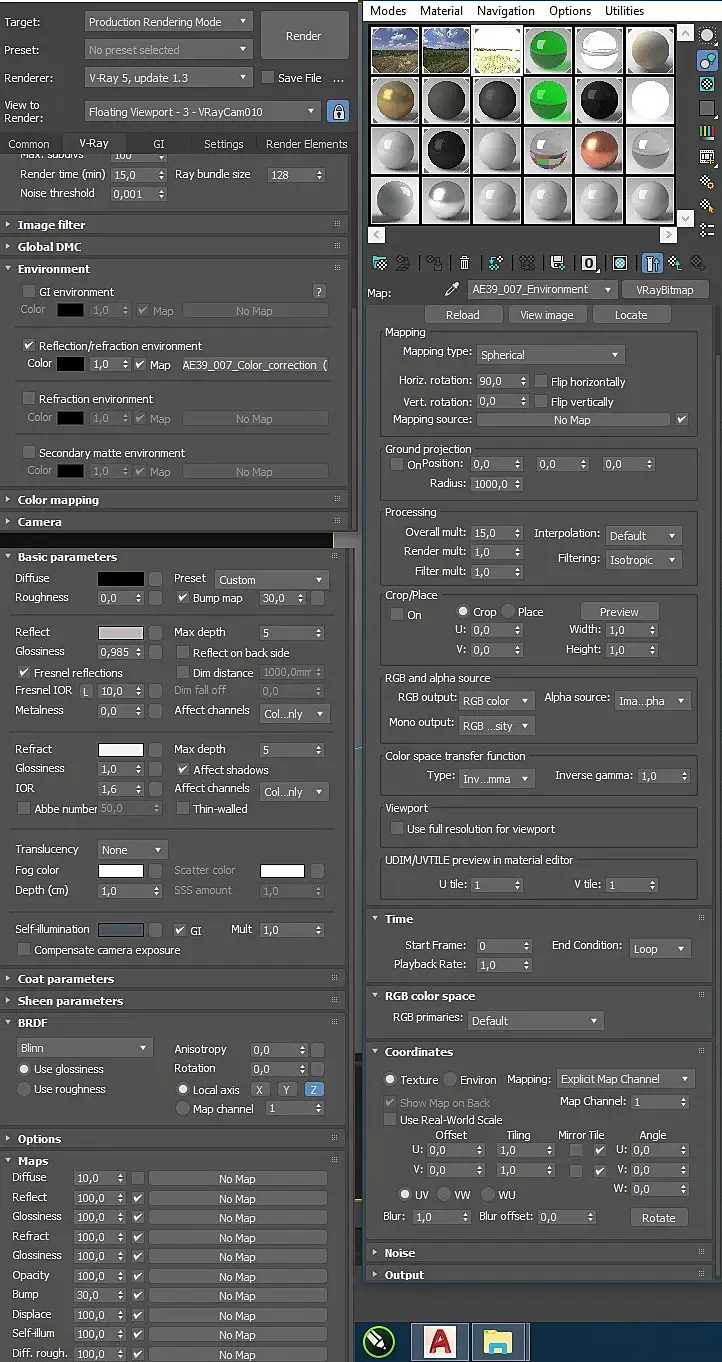Click the Self-illumination color swatch
Screen dimensions: 722x1362
(x=120, y=930)
